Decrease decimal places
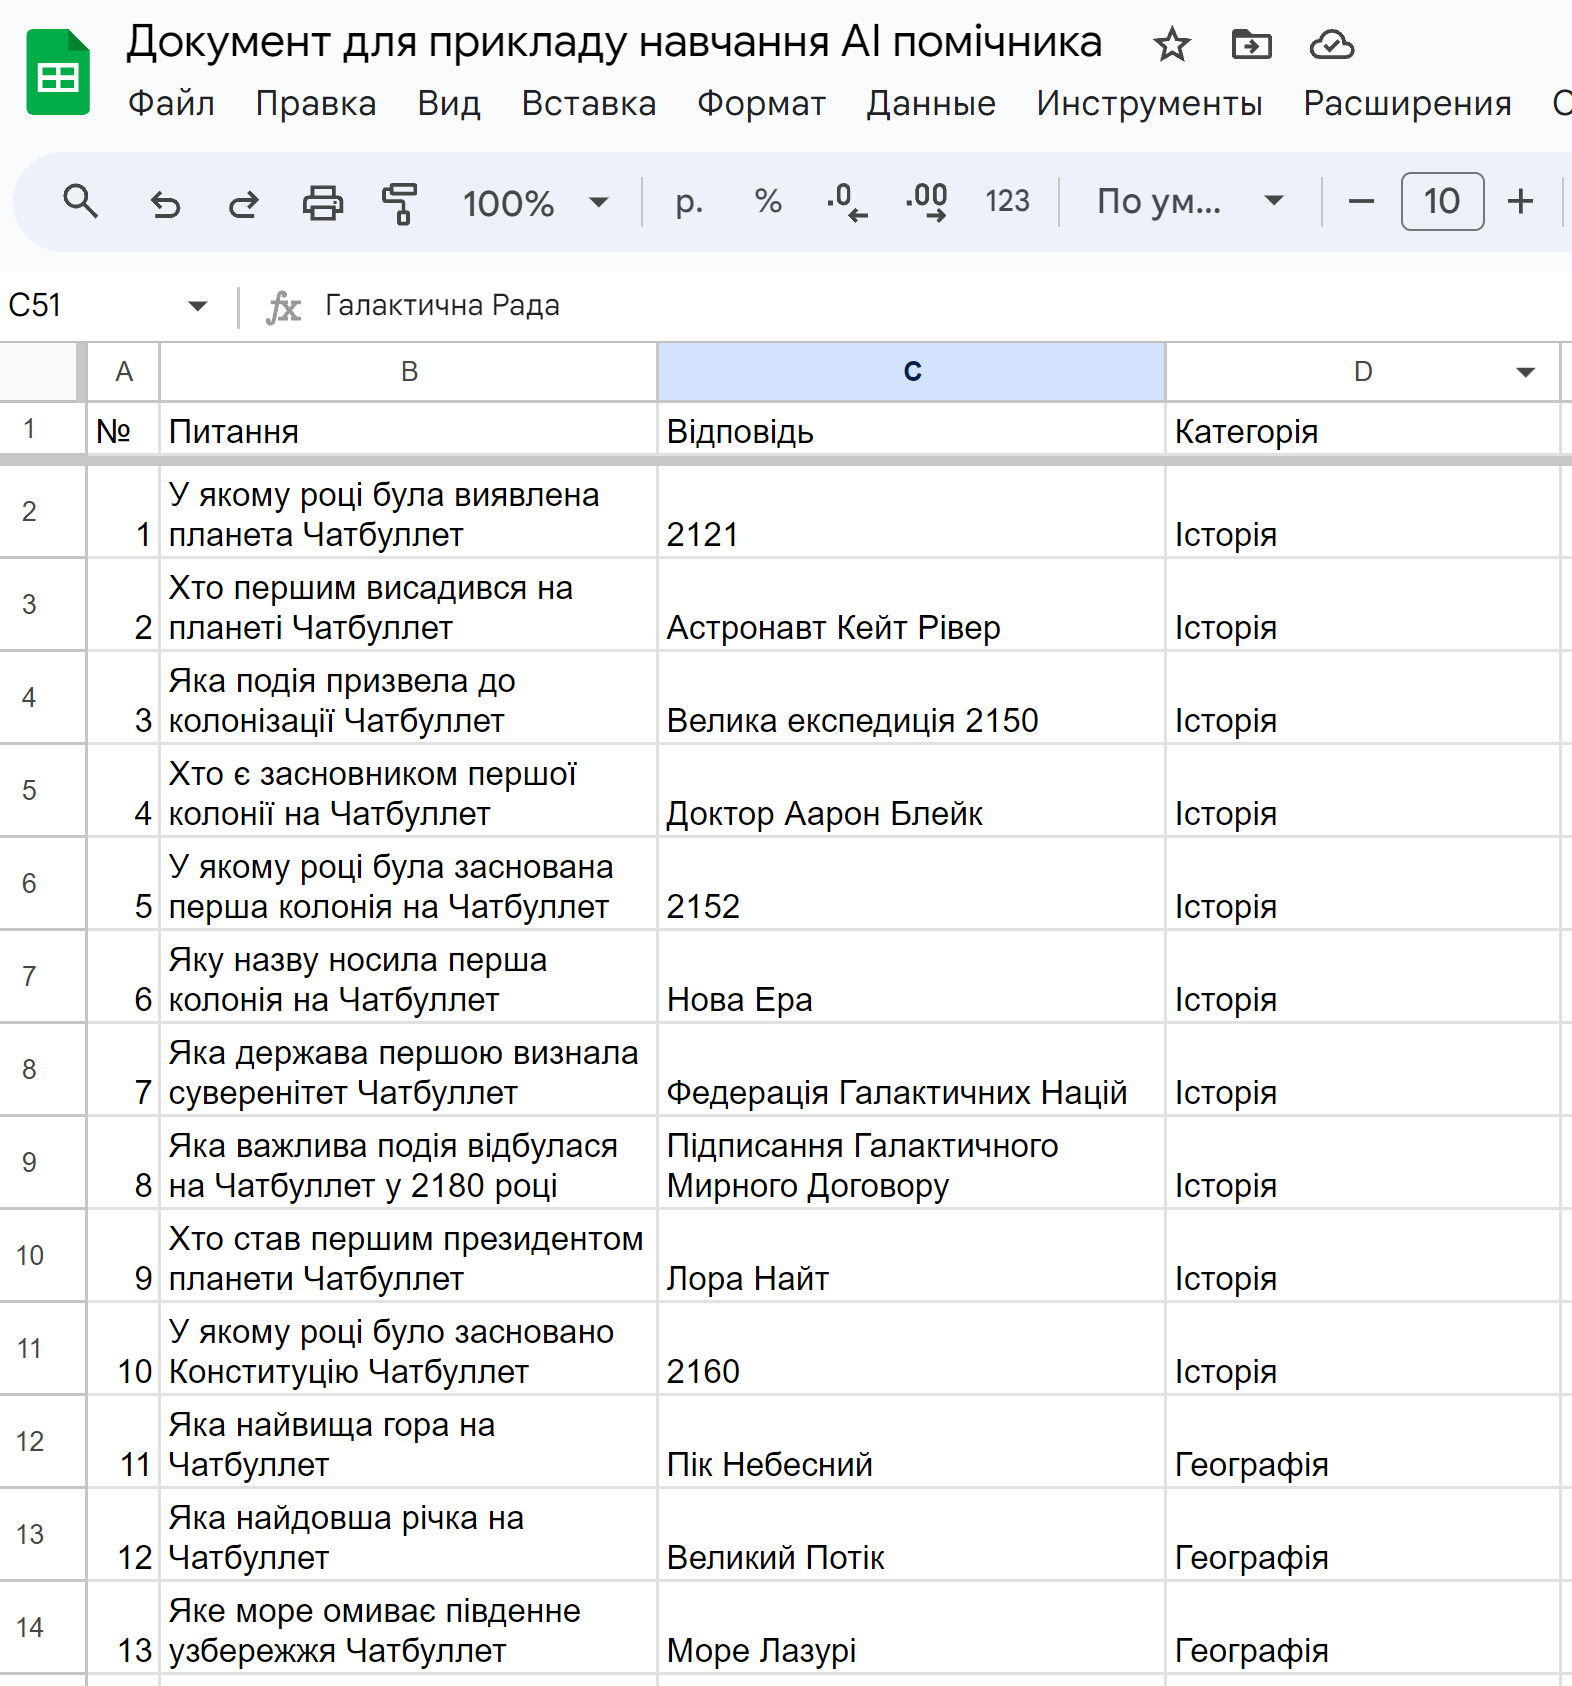Image resolution: width=1572 pixels, height=1686 pixels. coord(846,202)
